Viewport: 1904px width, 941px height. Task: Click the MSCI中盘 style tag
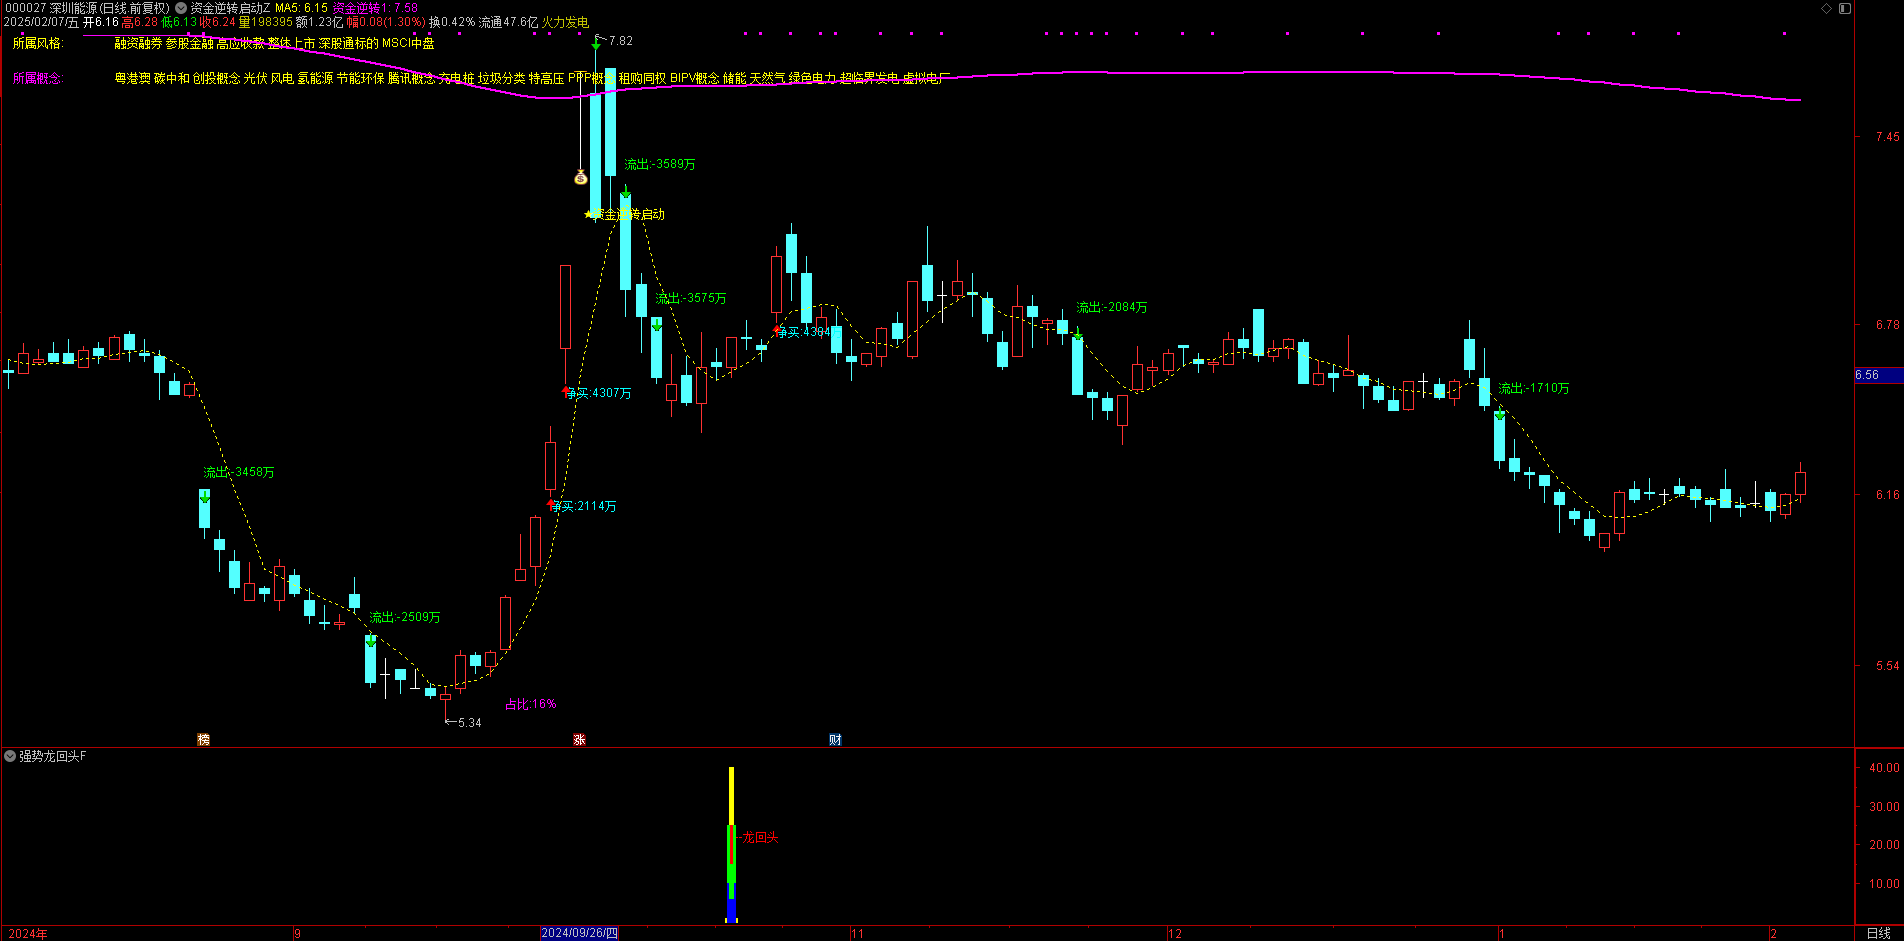coord(408,43)
